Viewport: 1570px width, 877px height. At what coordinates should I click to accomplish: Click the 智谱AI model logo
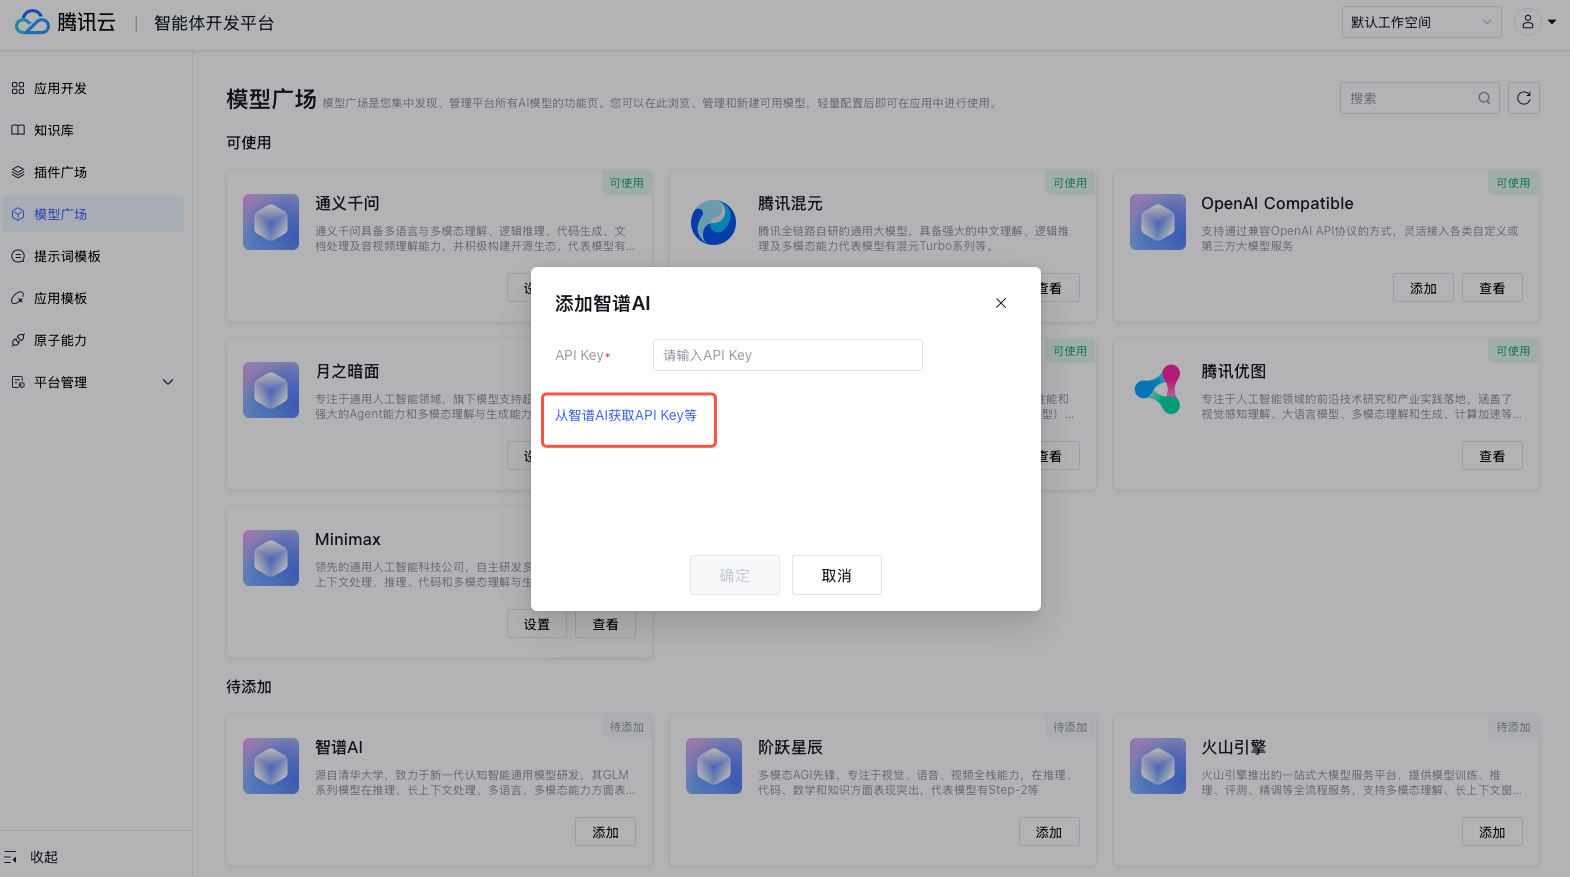tap(271, 766)
